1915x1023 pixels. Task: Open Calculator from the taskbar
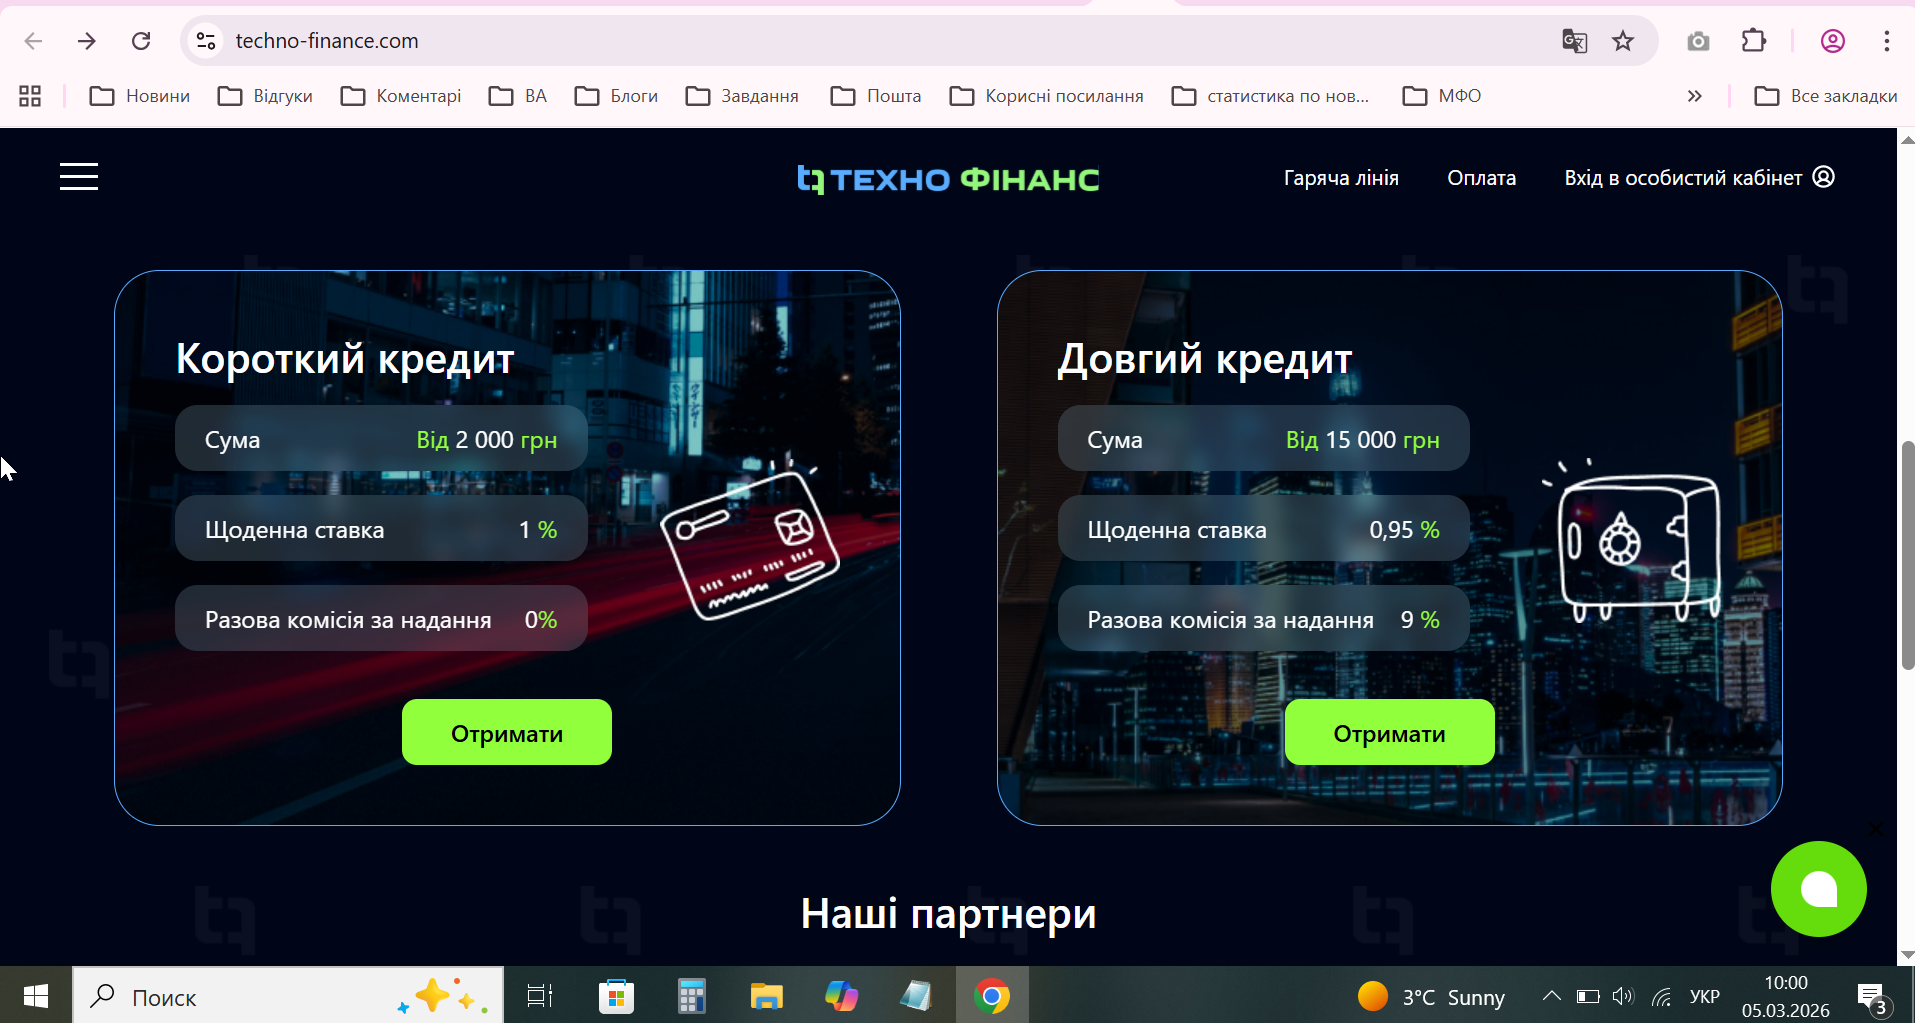pos(691,996)
